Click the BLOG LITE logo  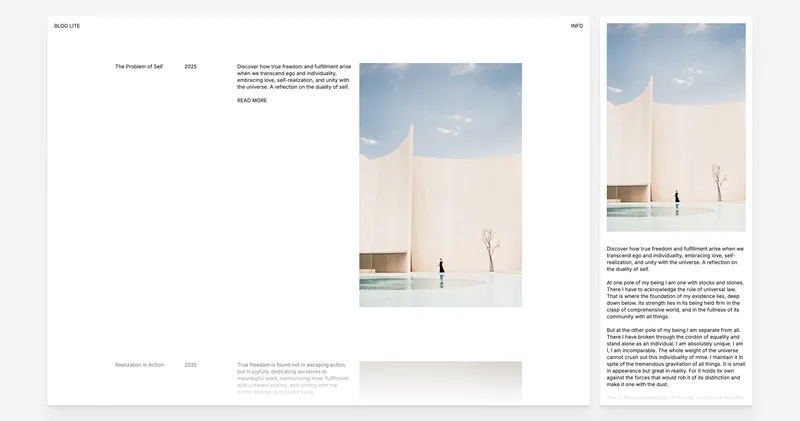click(x=67, y=26)
